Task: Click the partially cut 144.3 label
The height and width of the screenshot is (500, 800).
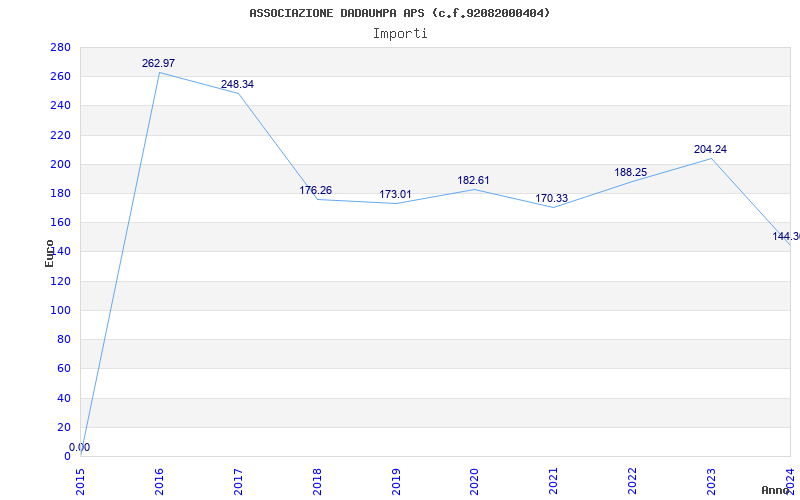Action: click(786, 236)
